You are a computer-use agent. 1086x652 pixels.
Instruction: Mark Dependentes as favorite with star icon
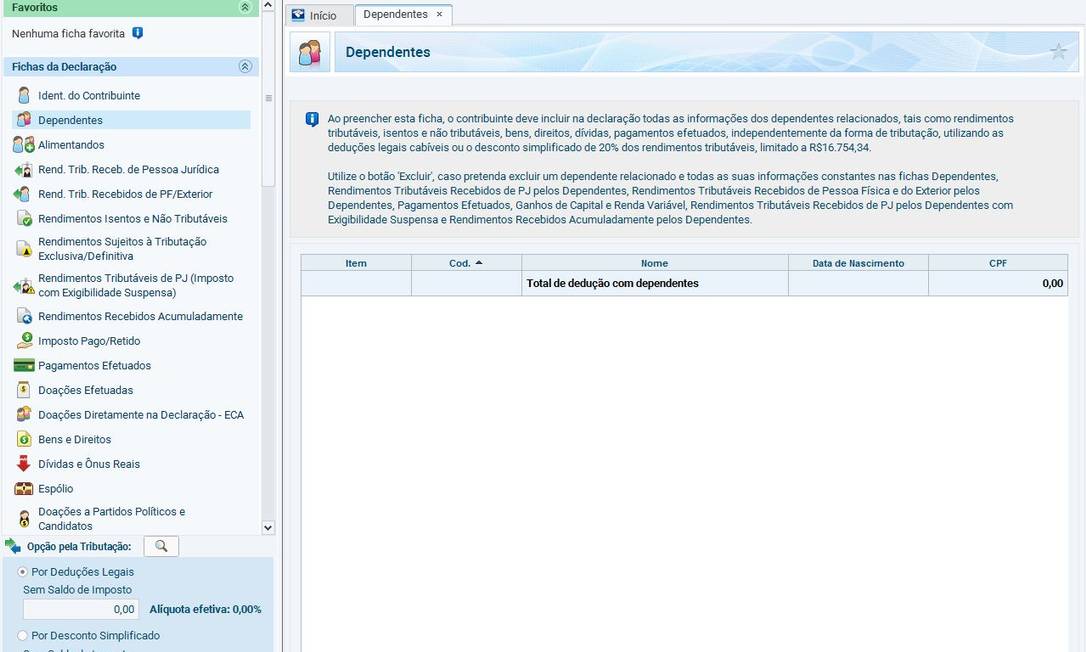(1058, 52)
